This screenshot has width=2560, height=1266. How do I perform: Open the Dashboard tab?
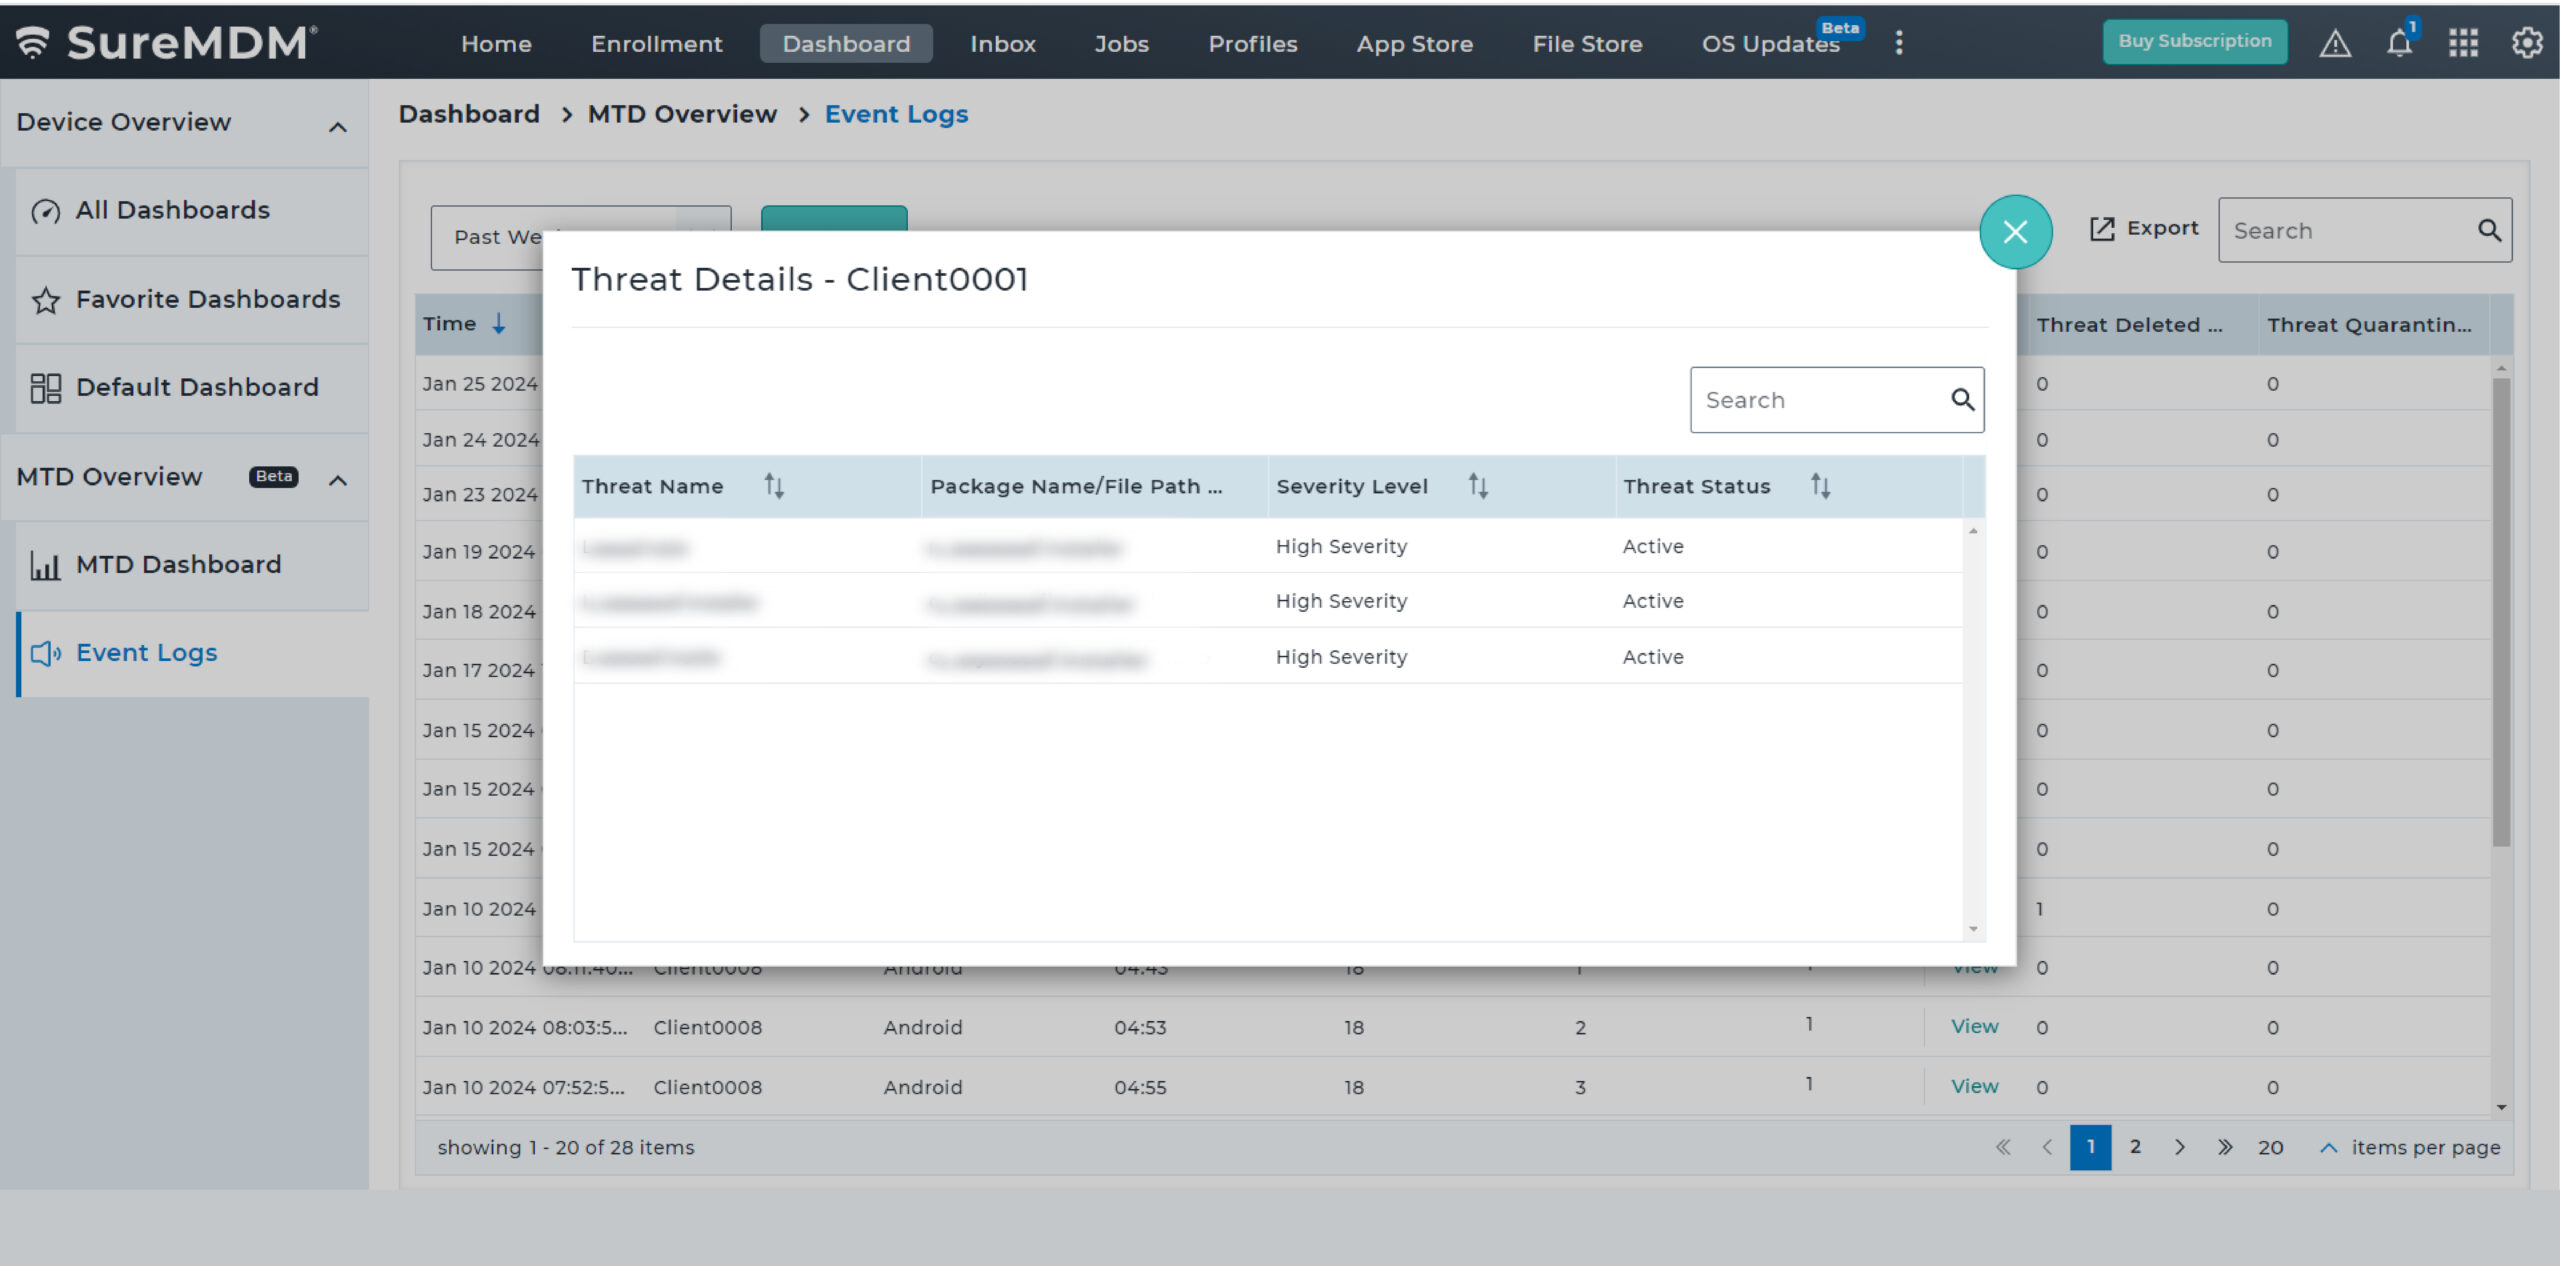point(846,44)
